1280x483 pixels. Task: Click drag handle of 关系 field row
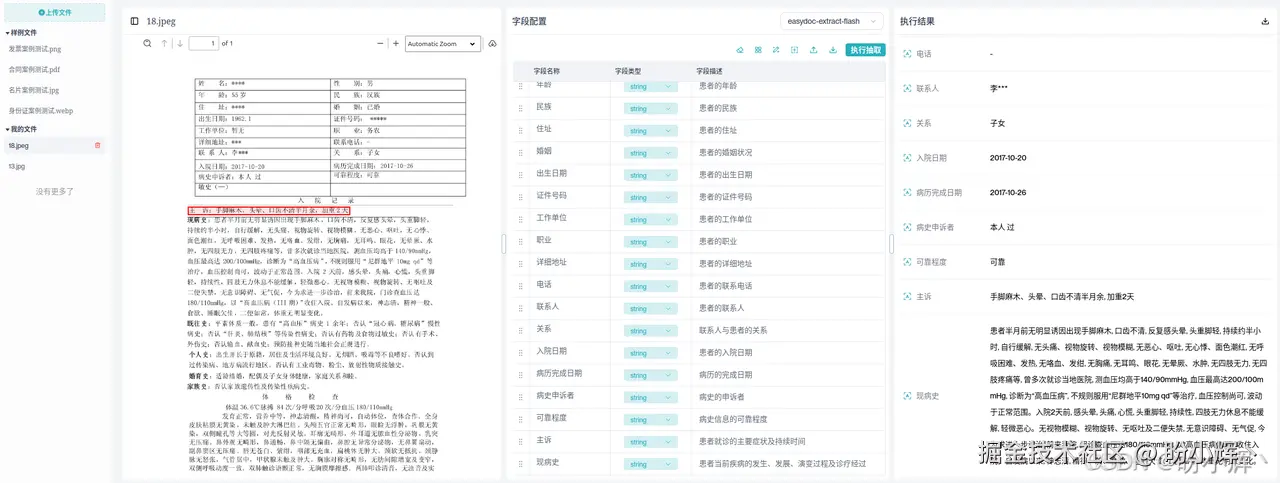(520, 330)
